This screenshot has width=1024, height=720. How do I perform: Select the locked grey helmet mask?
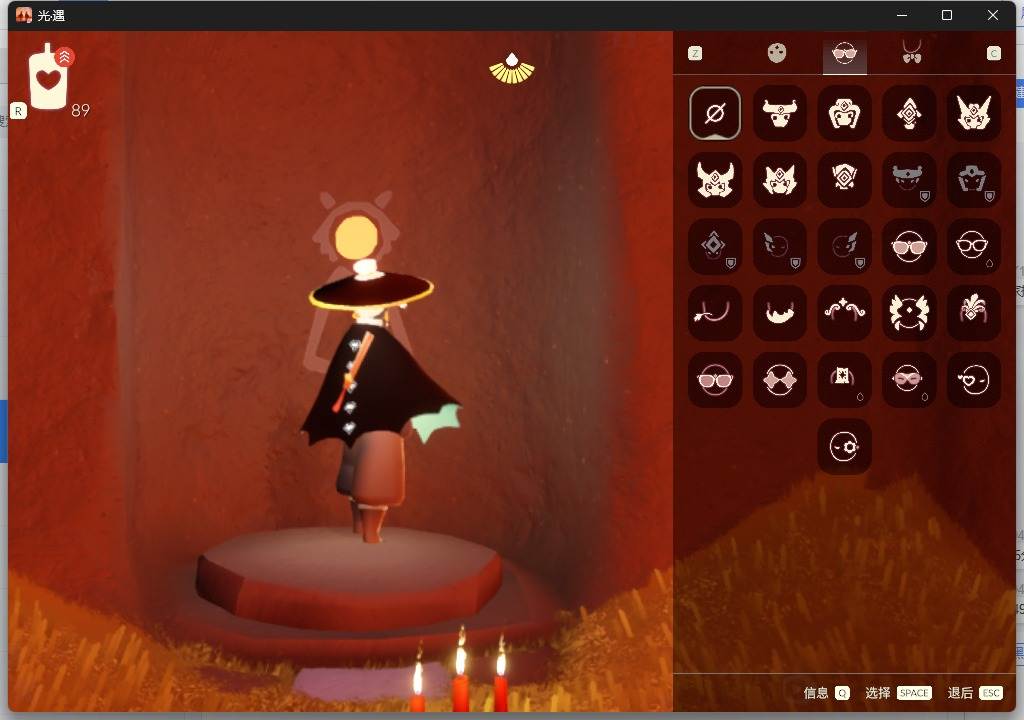click(x=974, y=180)
